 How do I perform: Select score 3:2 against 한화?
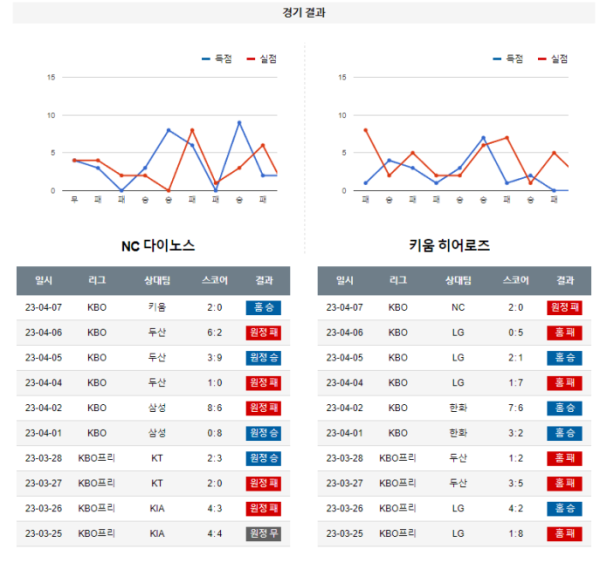click(516, 433)
